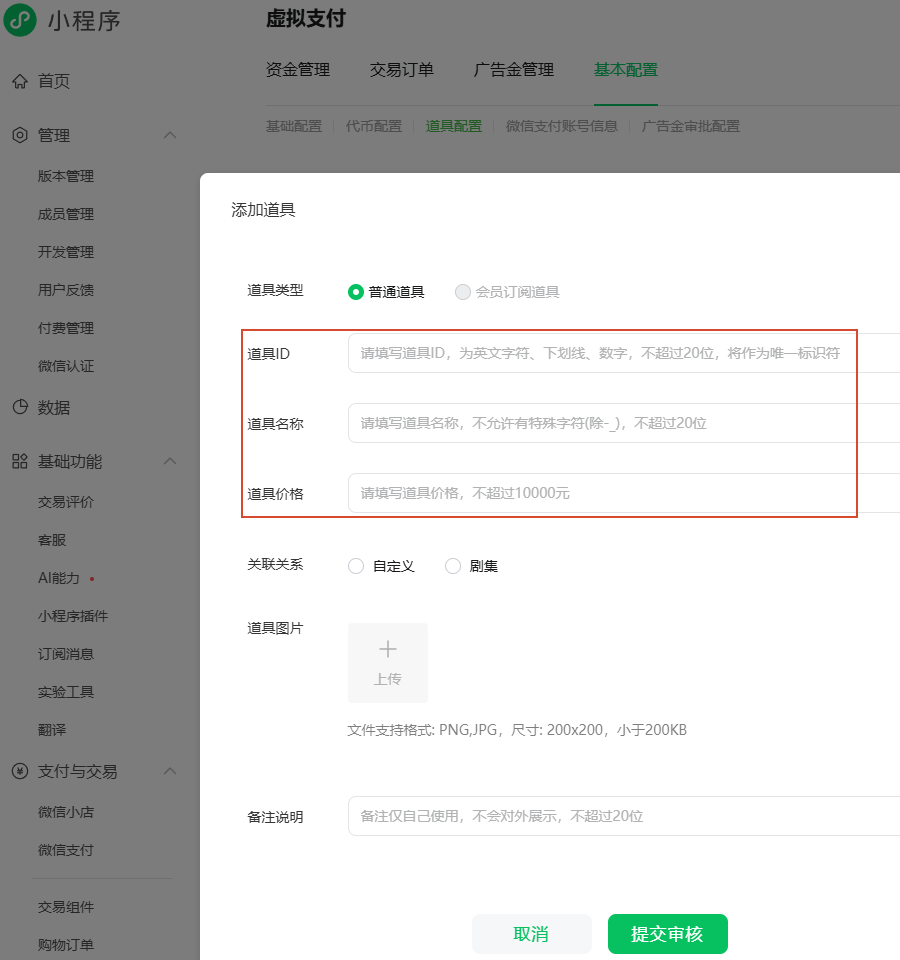This screenshot has width=900, height=960.
Task: Open the 代币配置 sub-tab
Action: (x=374, y=126)
